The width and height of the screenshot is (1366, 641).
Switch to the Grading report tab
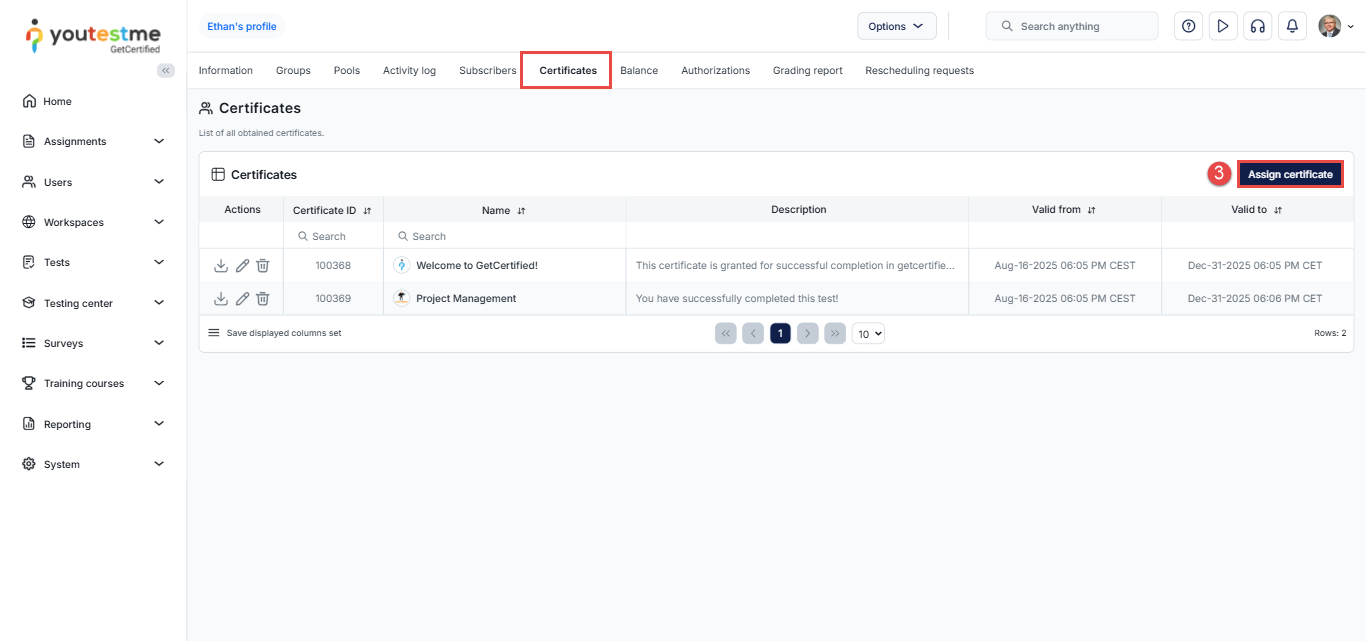pyautogui.click(x=807, y=71)
